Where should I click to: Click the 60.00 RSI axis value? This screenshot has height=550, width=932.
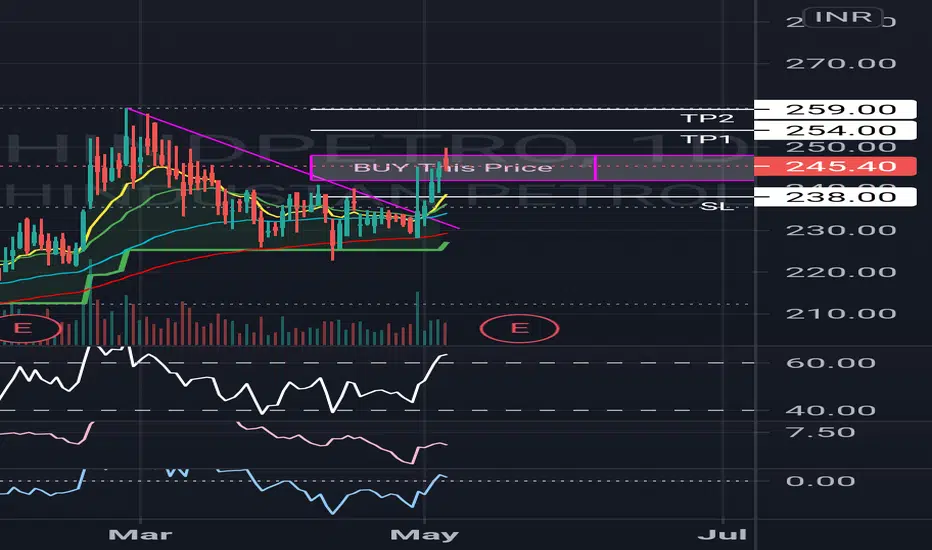tap(830, 363)
